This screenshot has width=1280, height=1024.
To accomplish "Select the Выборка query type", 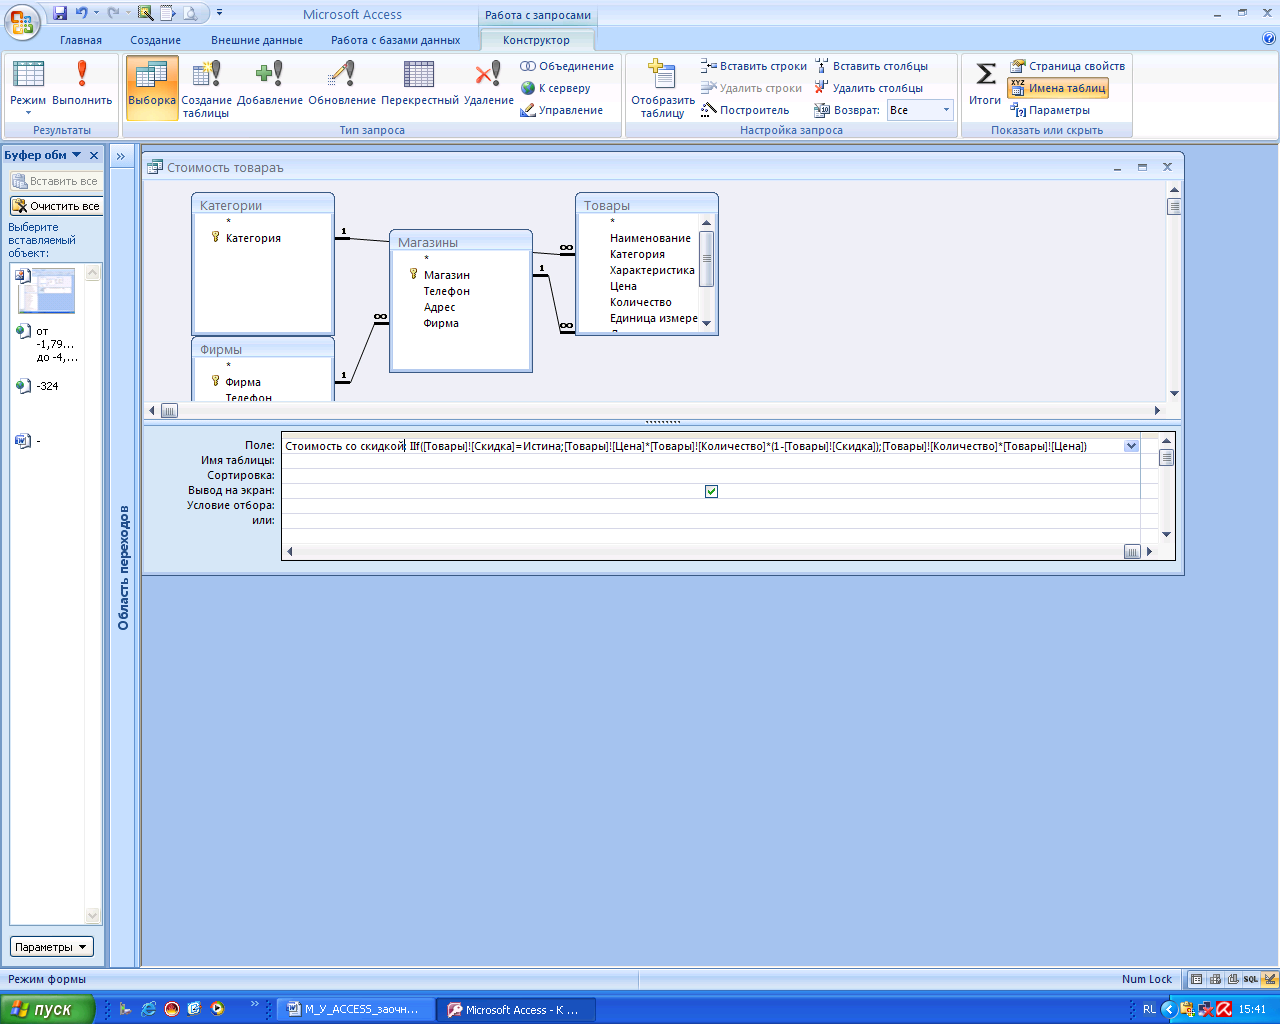I will click(152, 87).
